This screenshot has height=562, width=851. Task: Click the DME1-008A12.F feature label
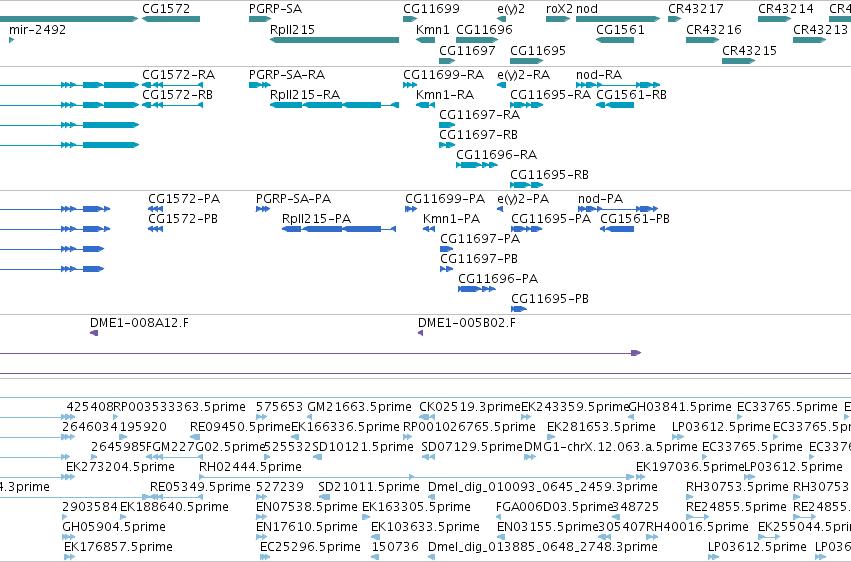point(139,323)
